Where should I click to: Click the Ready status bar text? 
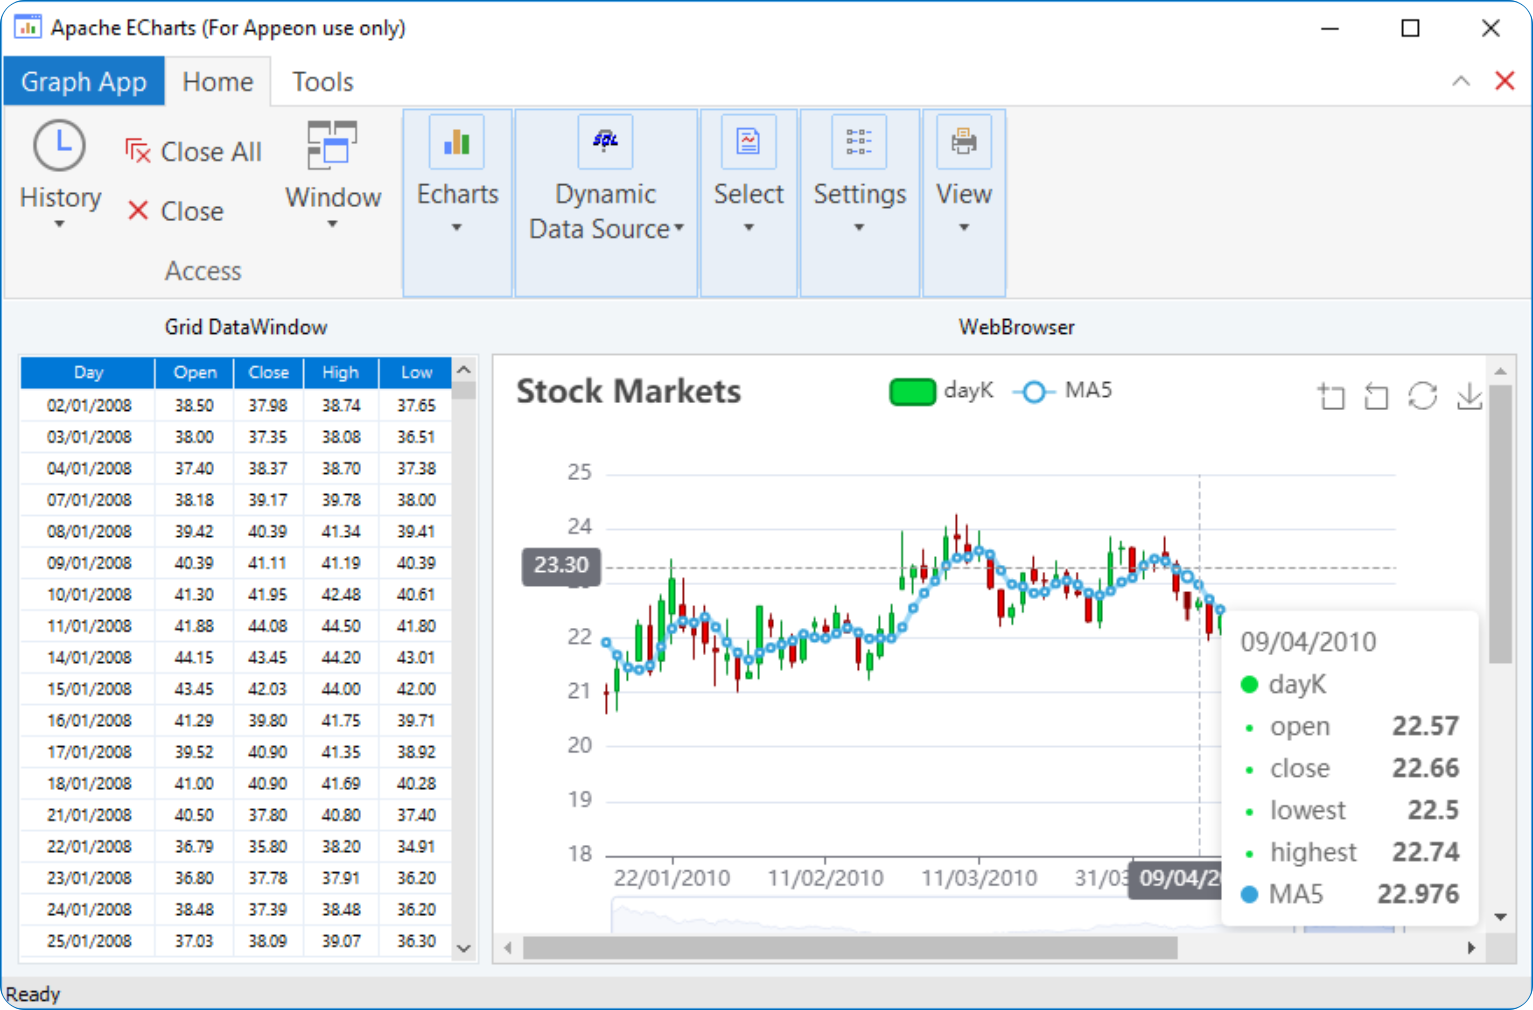(x=33, y=994)
